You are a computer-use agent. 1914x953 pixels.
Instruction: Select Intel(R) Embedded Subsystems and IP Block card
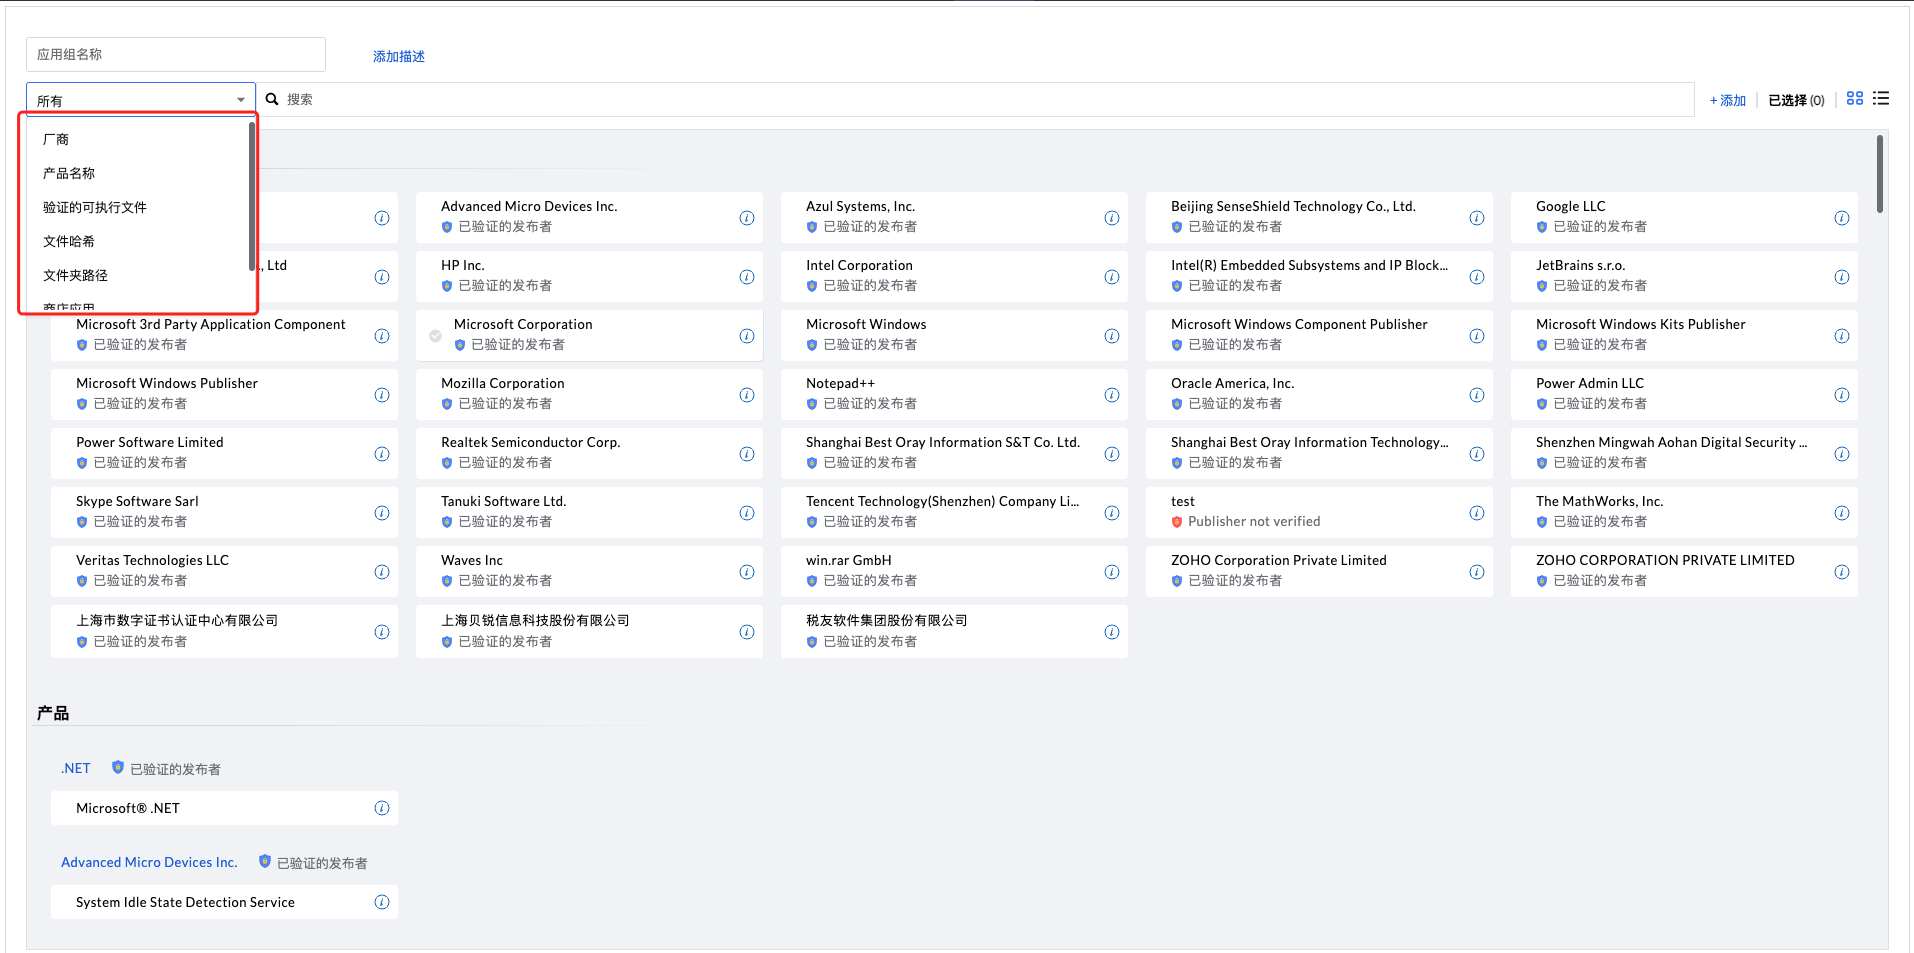point(1319,276)
